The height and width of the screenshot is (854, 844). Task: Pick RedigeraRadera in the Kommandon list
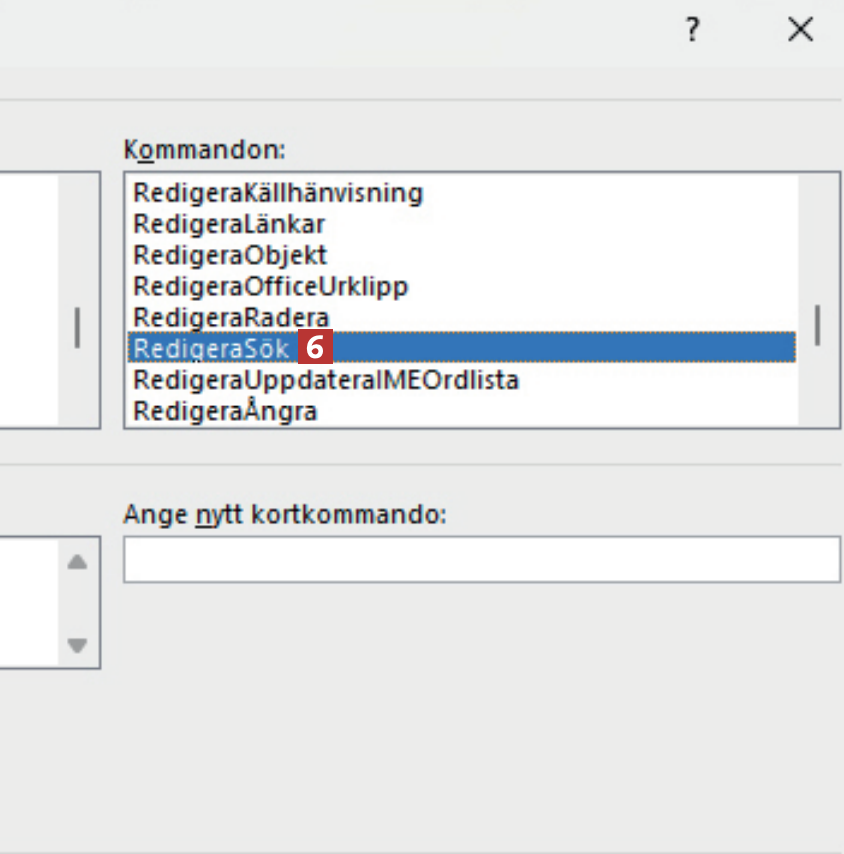[231, 317]
